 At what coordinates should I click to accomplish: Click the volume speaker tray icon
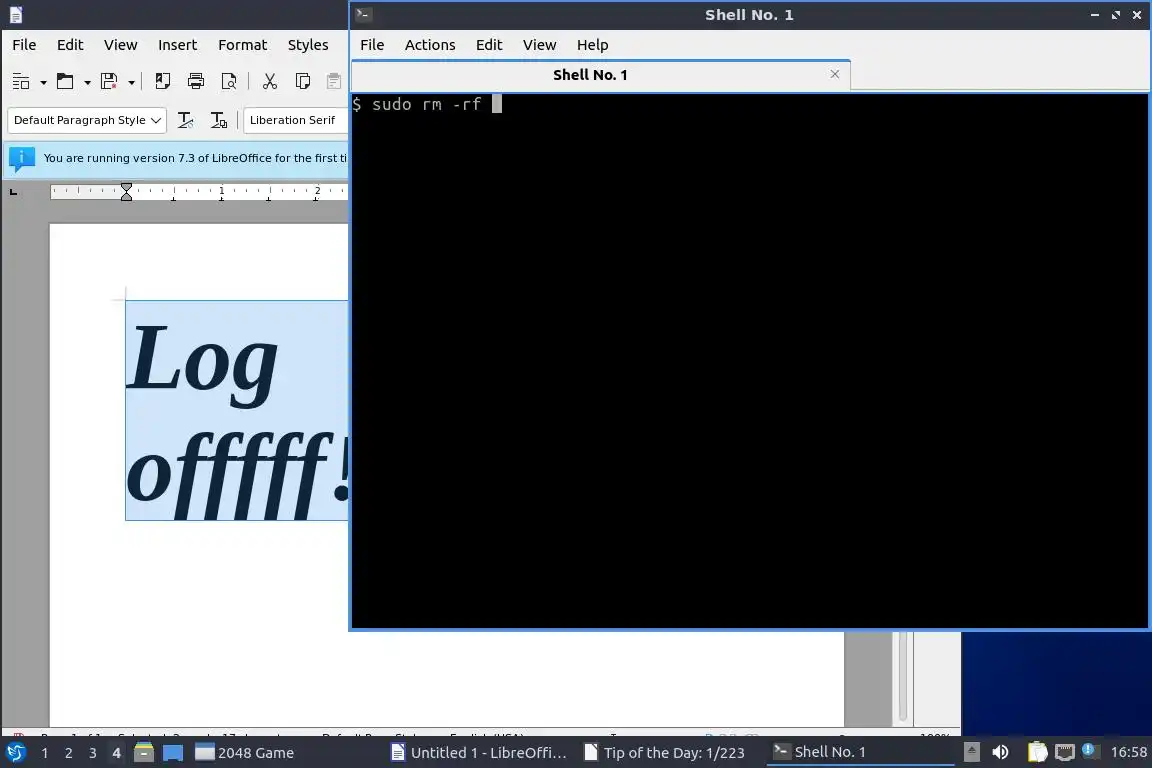pos(1000,752)
